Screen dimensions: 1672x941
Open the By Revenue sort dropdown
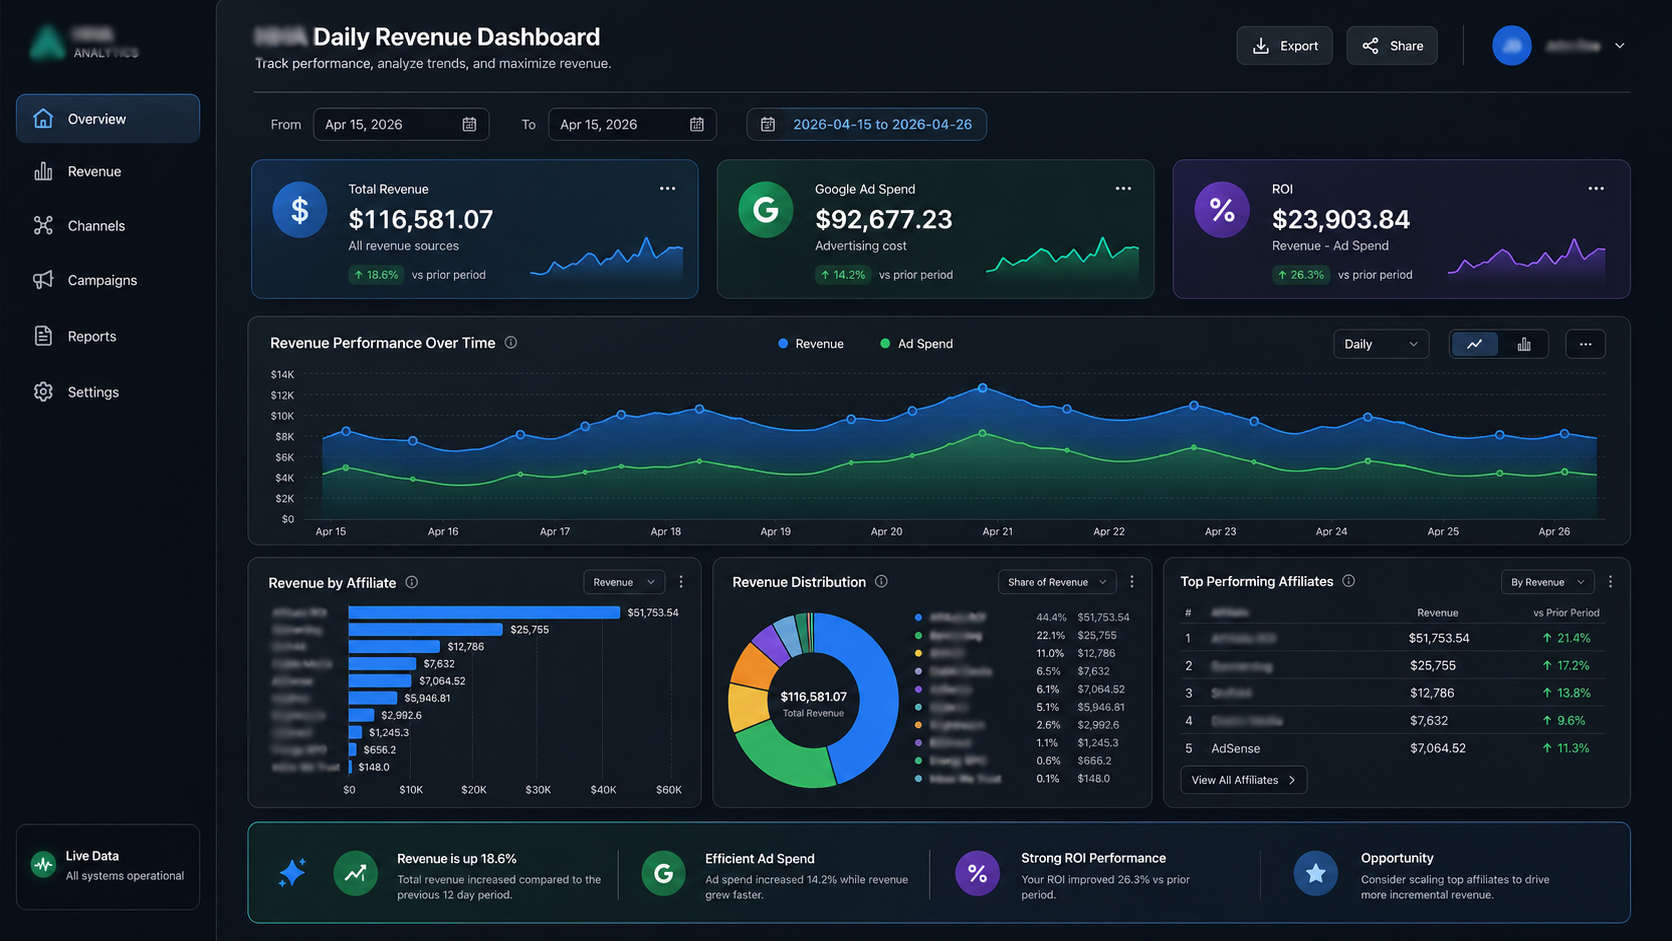[1547, 582]
